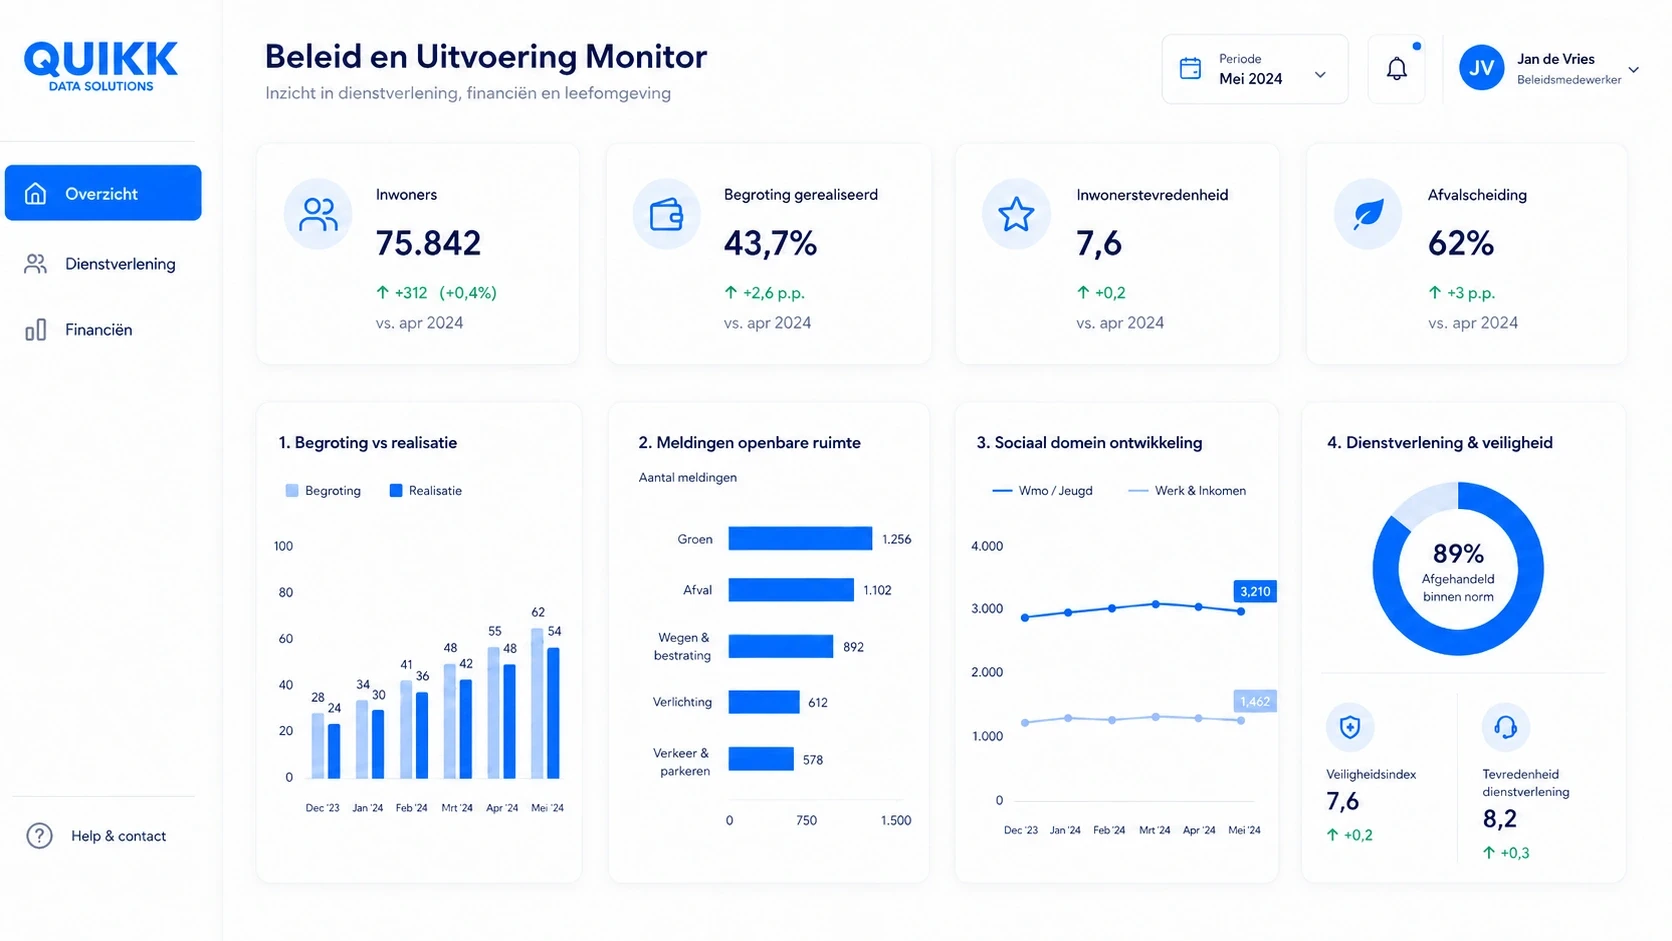Toggle the Wmo / Jeugd legend line
This screenshot has width=1672, height=941.
1002,491
